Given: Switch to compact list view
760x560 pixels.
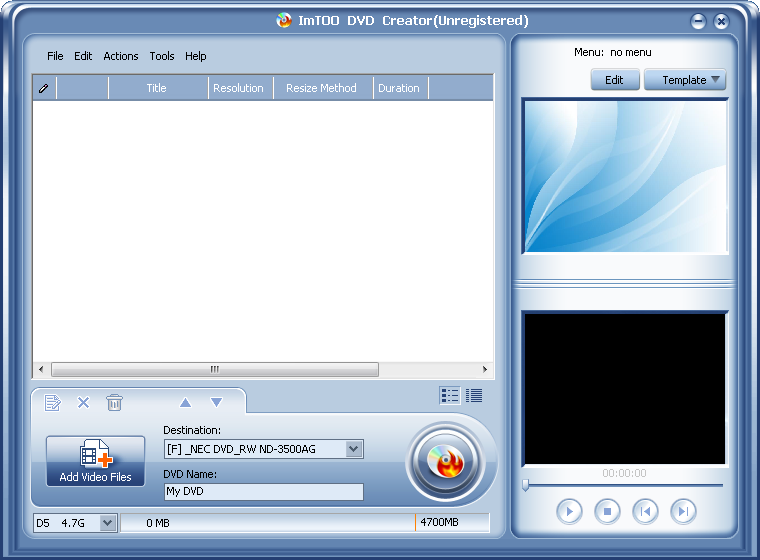Looking at the screenshot, I should pyautogui.click(x=474, y=396).
